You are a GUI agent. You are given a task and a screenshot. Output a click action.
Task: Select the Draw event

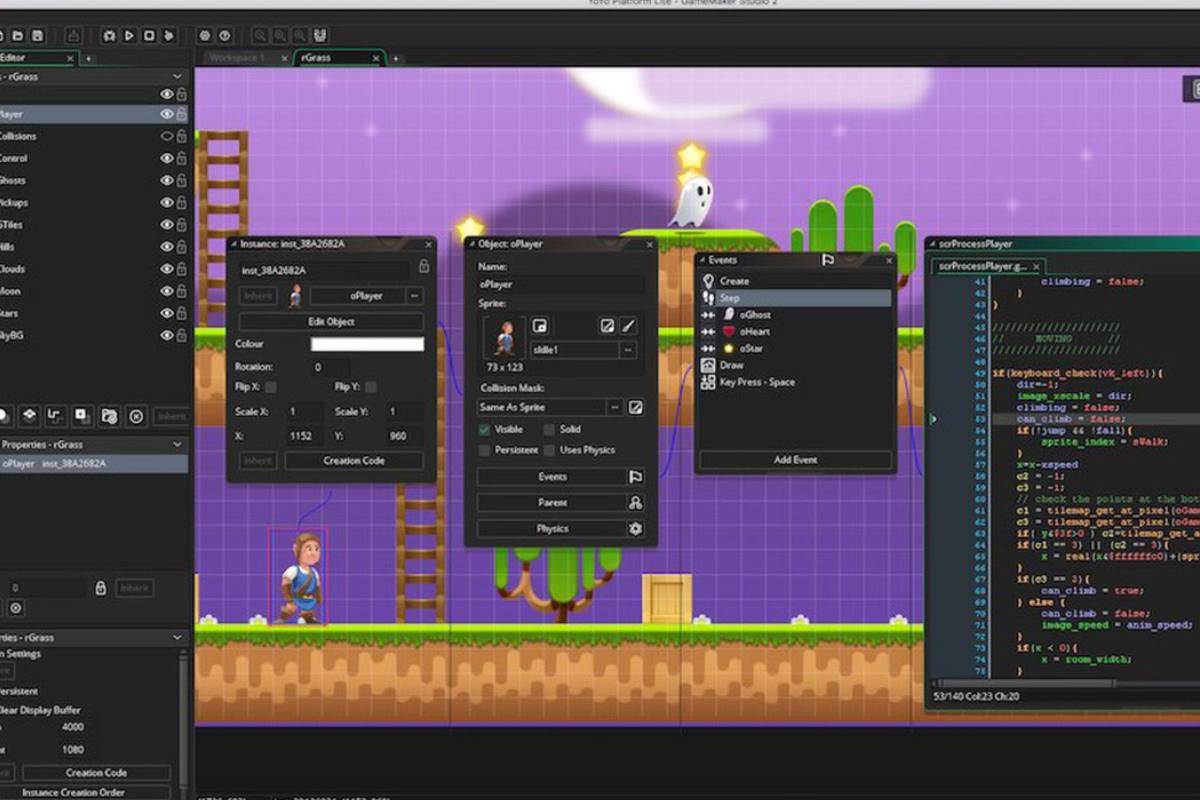tap(795, 365)
